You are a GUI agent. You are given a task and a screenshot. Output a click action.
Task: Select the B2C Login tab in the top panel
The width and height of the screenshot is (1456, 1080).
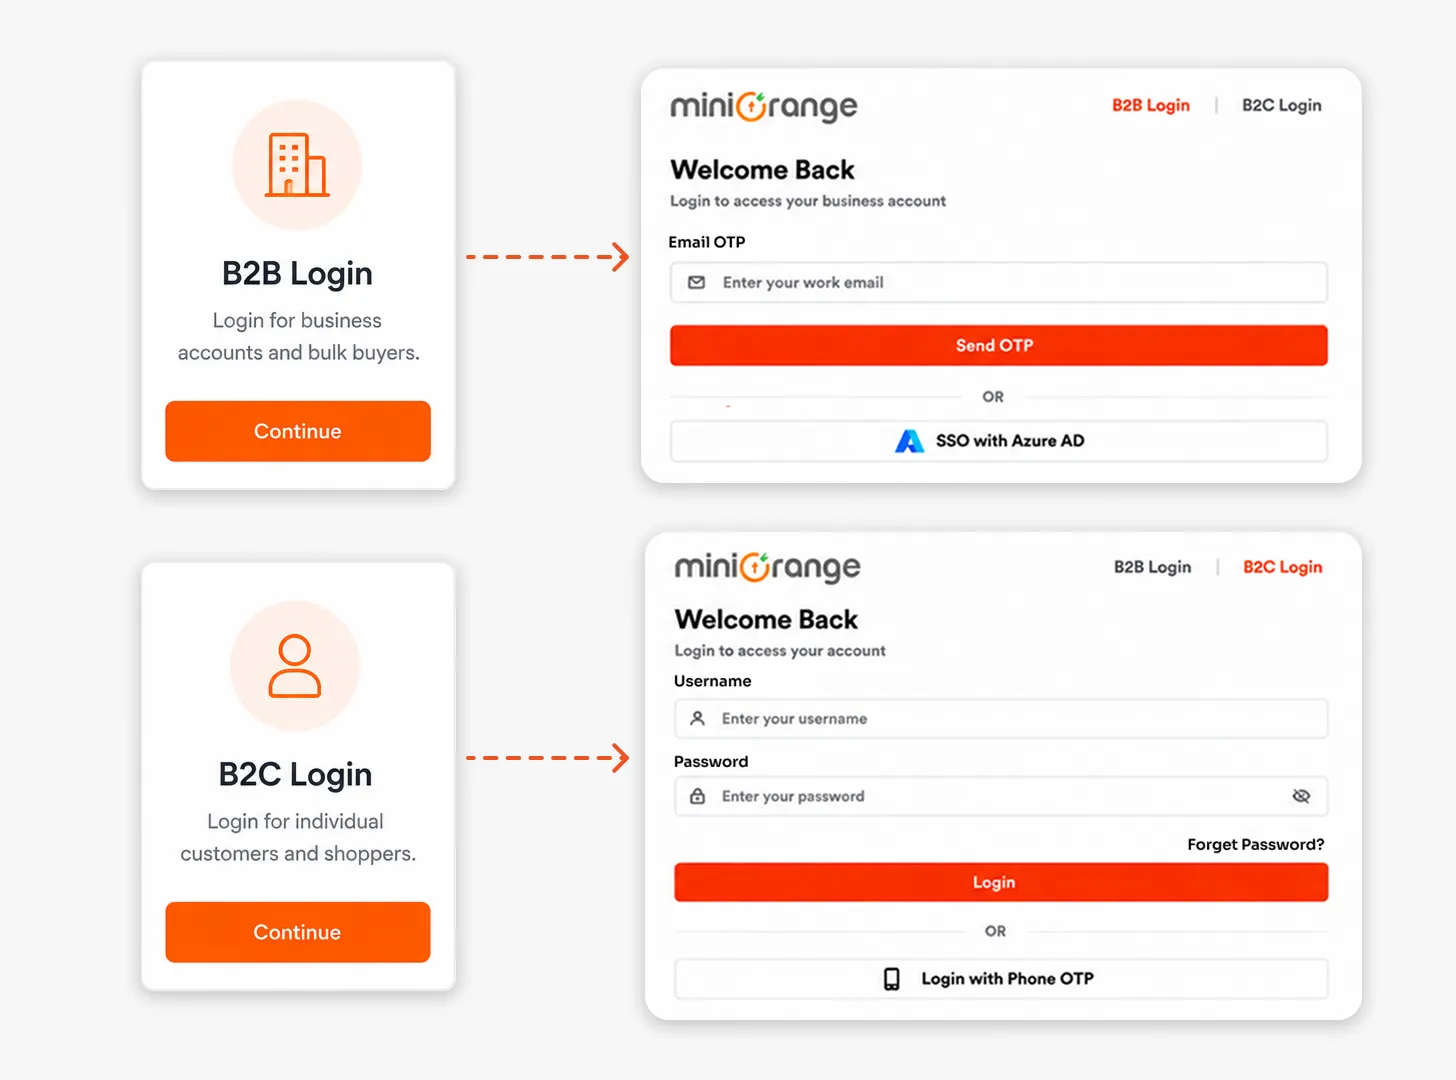pos(1282,105)
